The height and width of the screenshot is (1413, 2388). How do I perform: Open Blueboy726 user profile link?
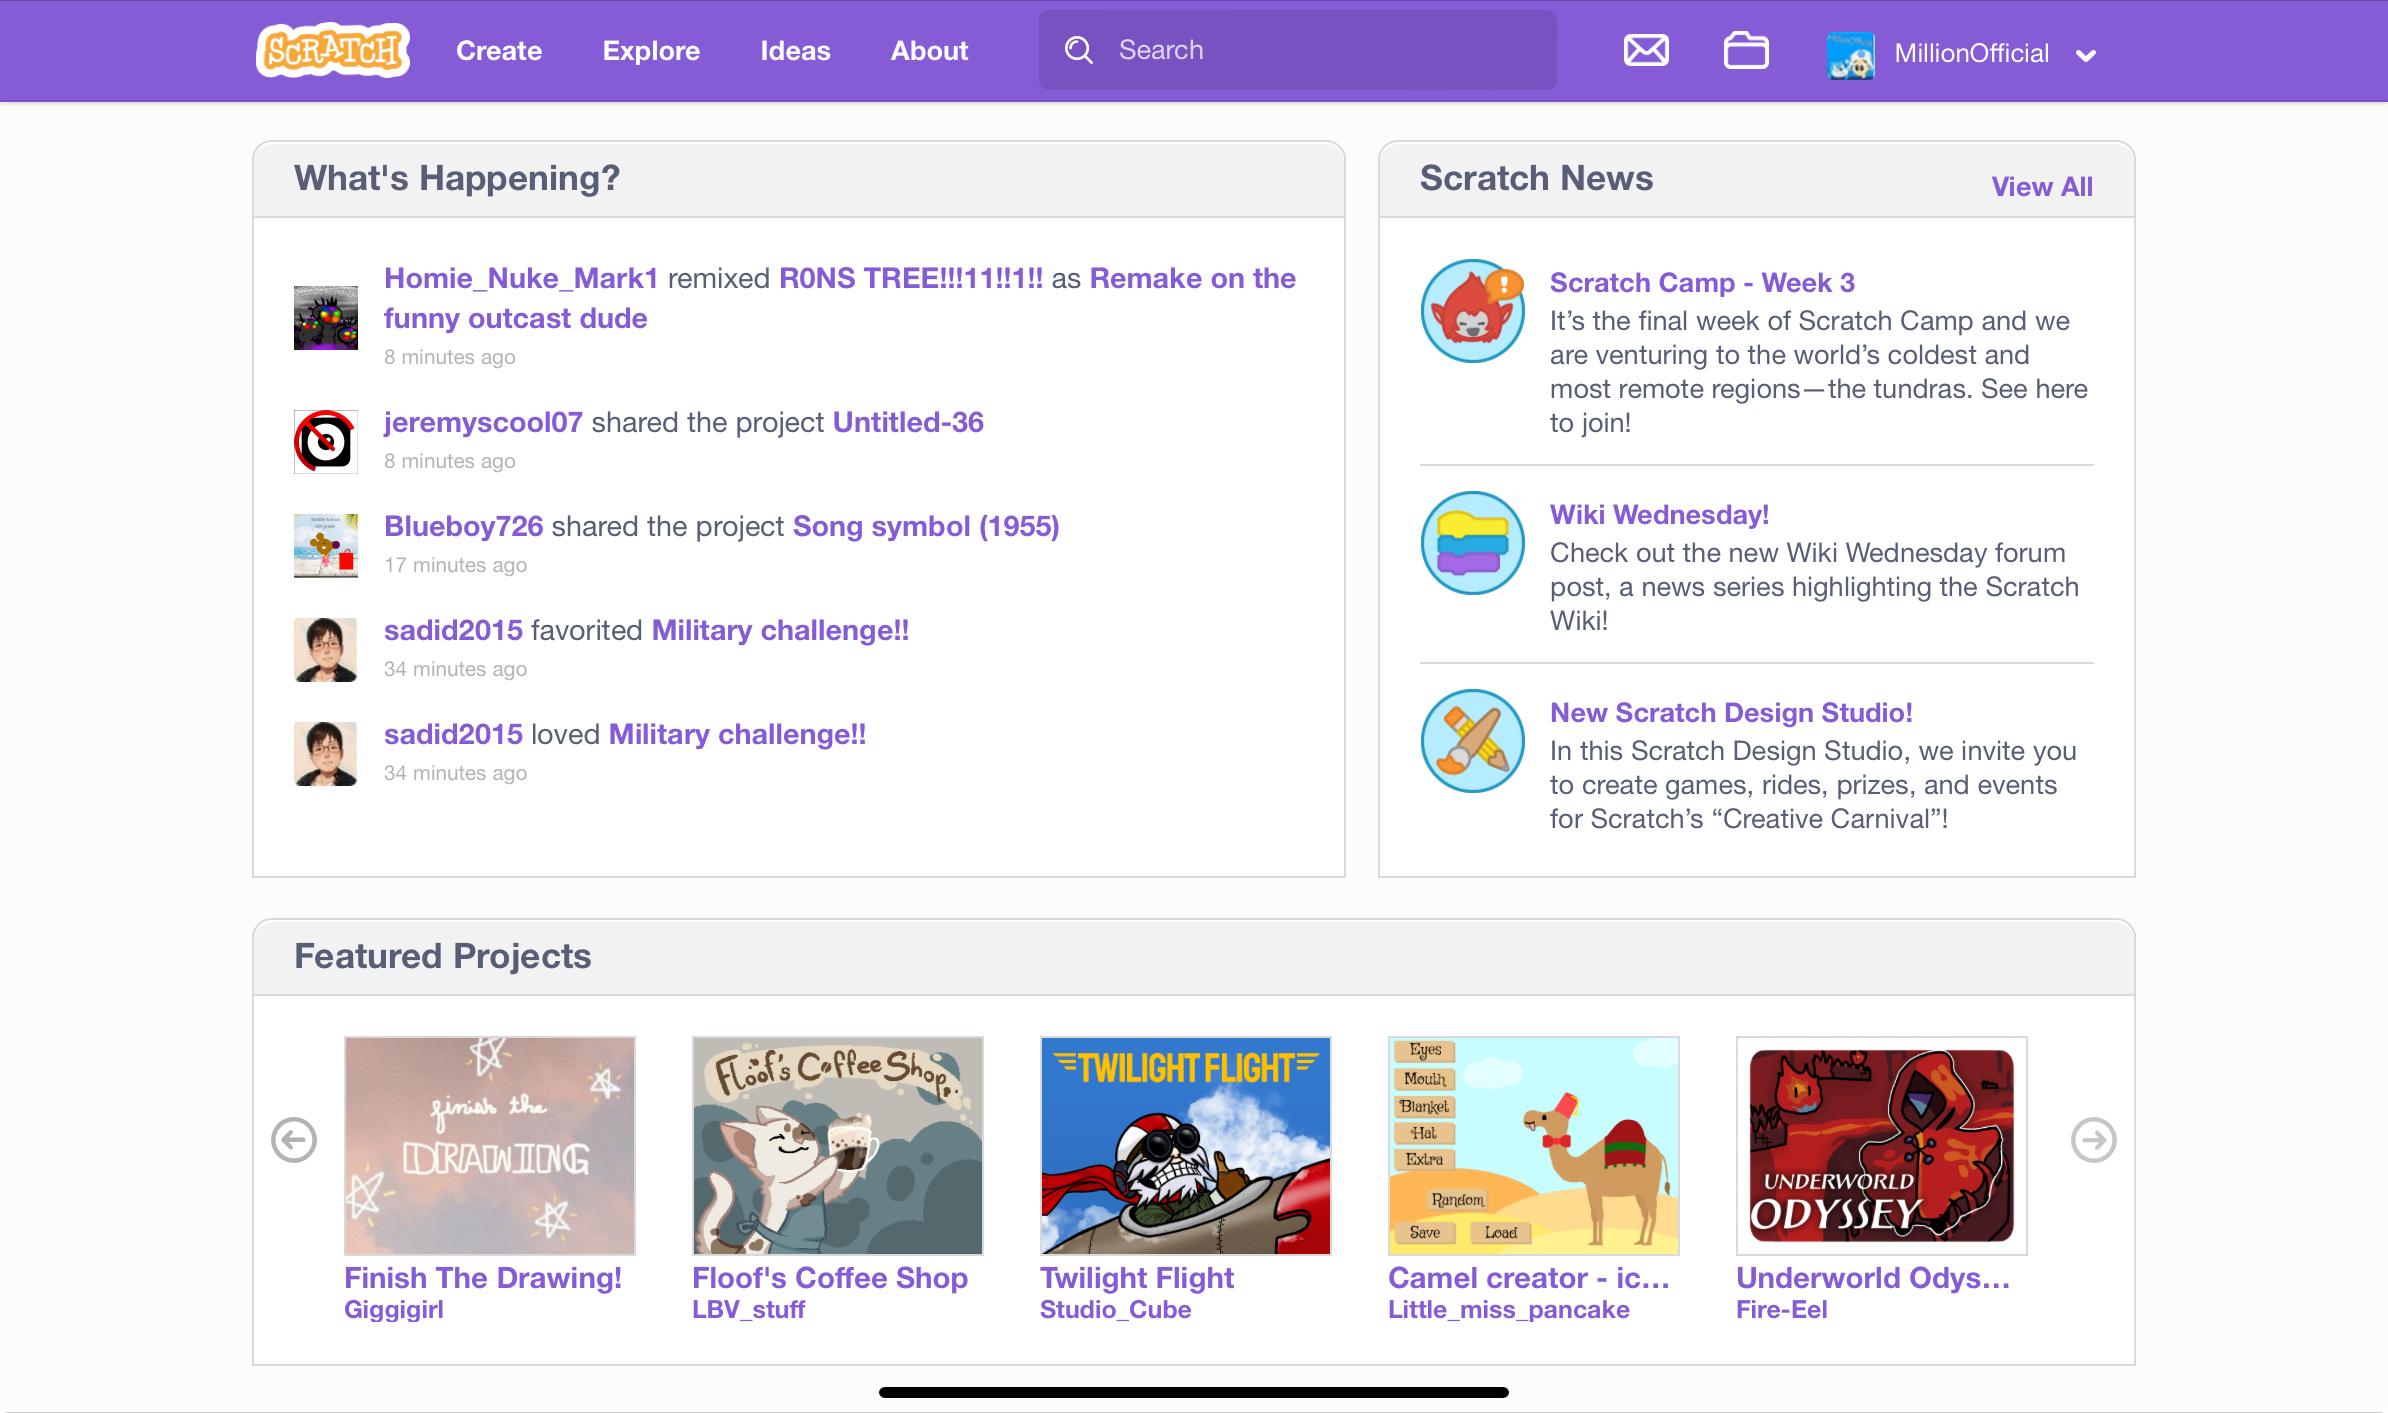tap(463, 527)
